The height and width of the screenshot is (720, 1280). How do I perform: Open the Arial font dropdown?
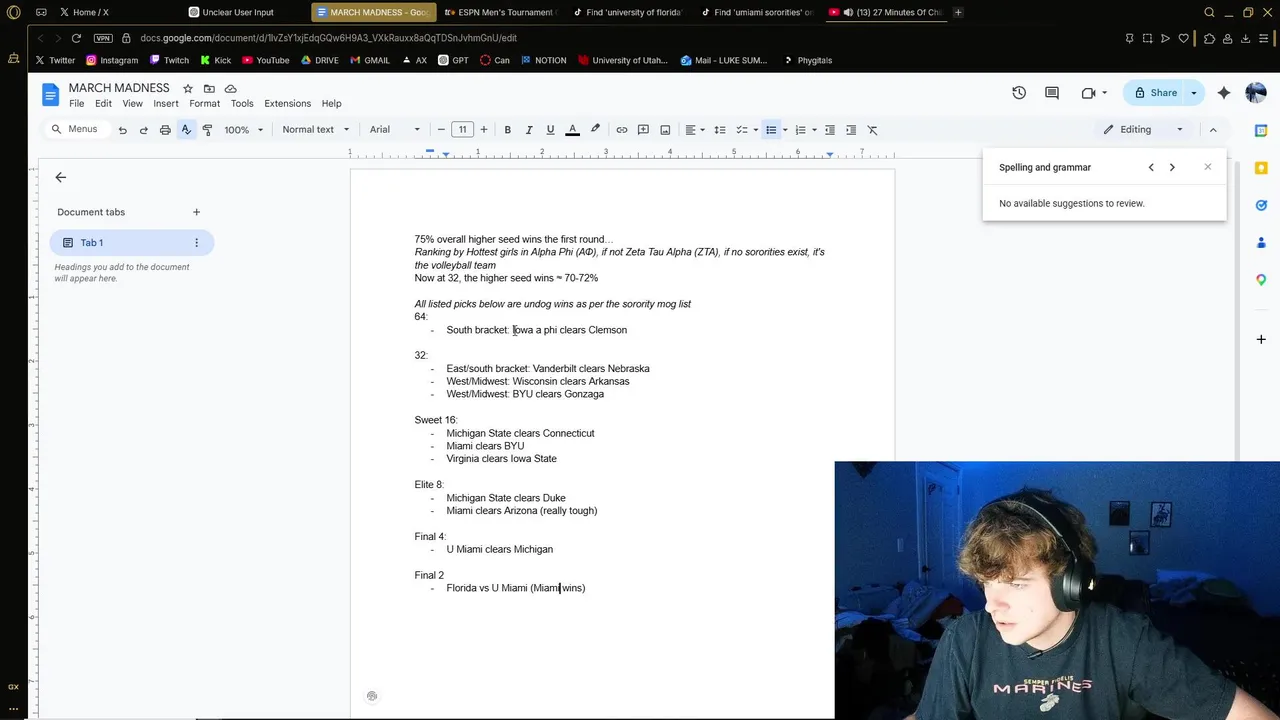click(395, 130)
